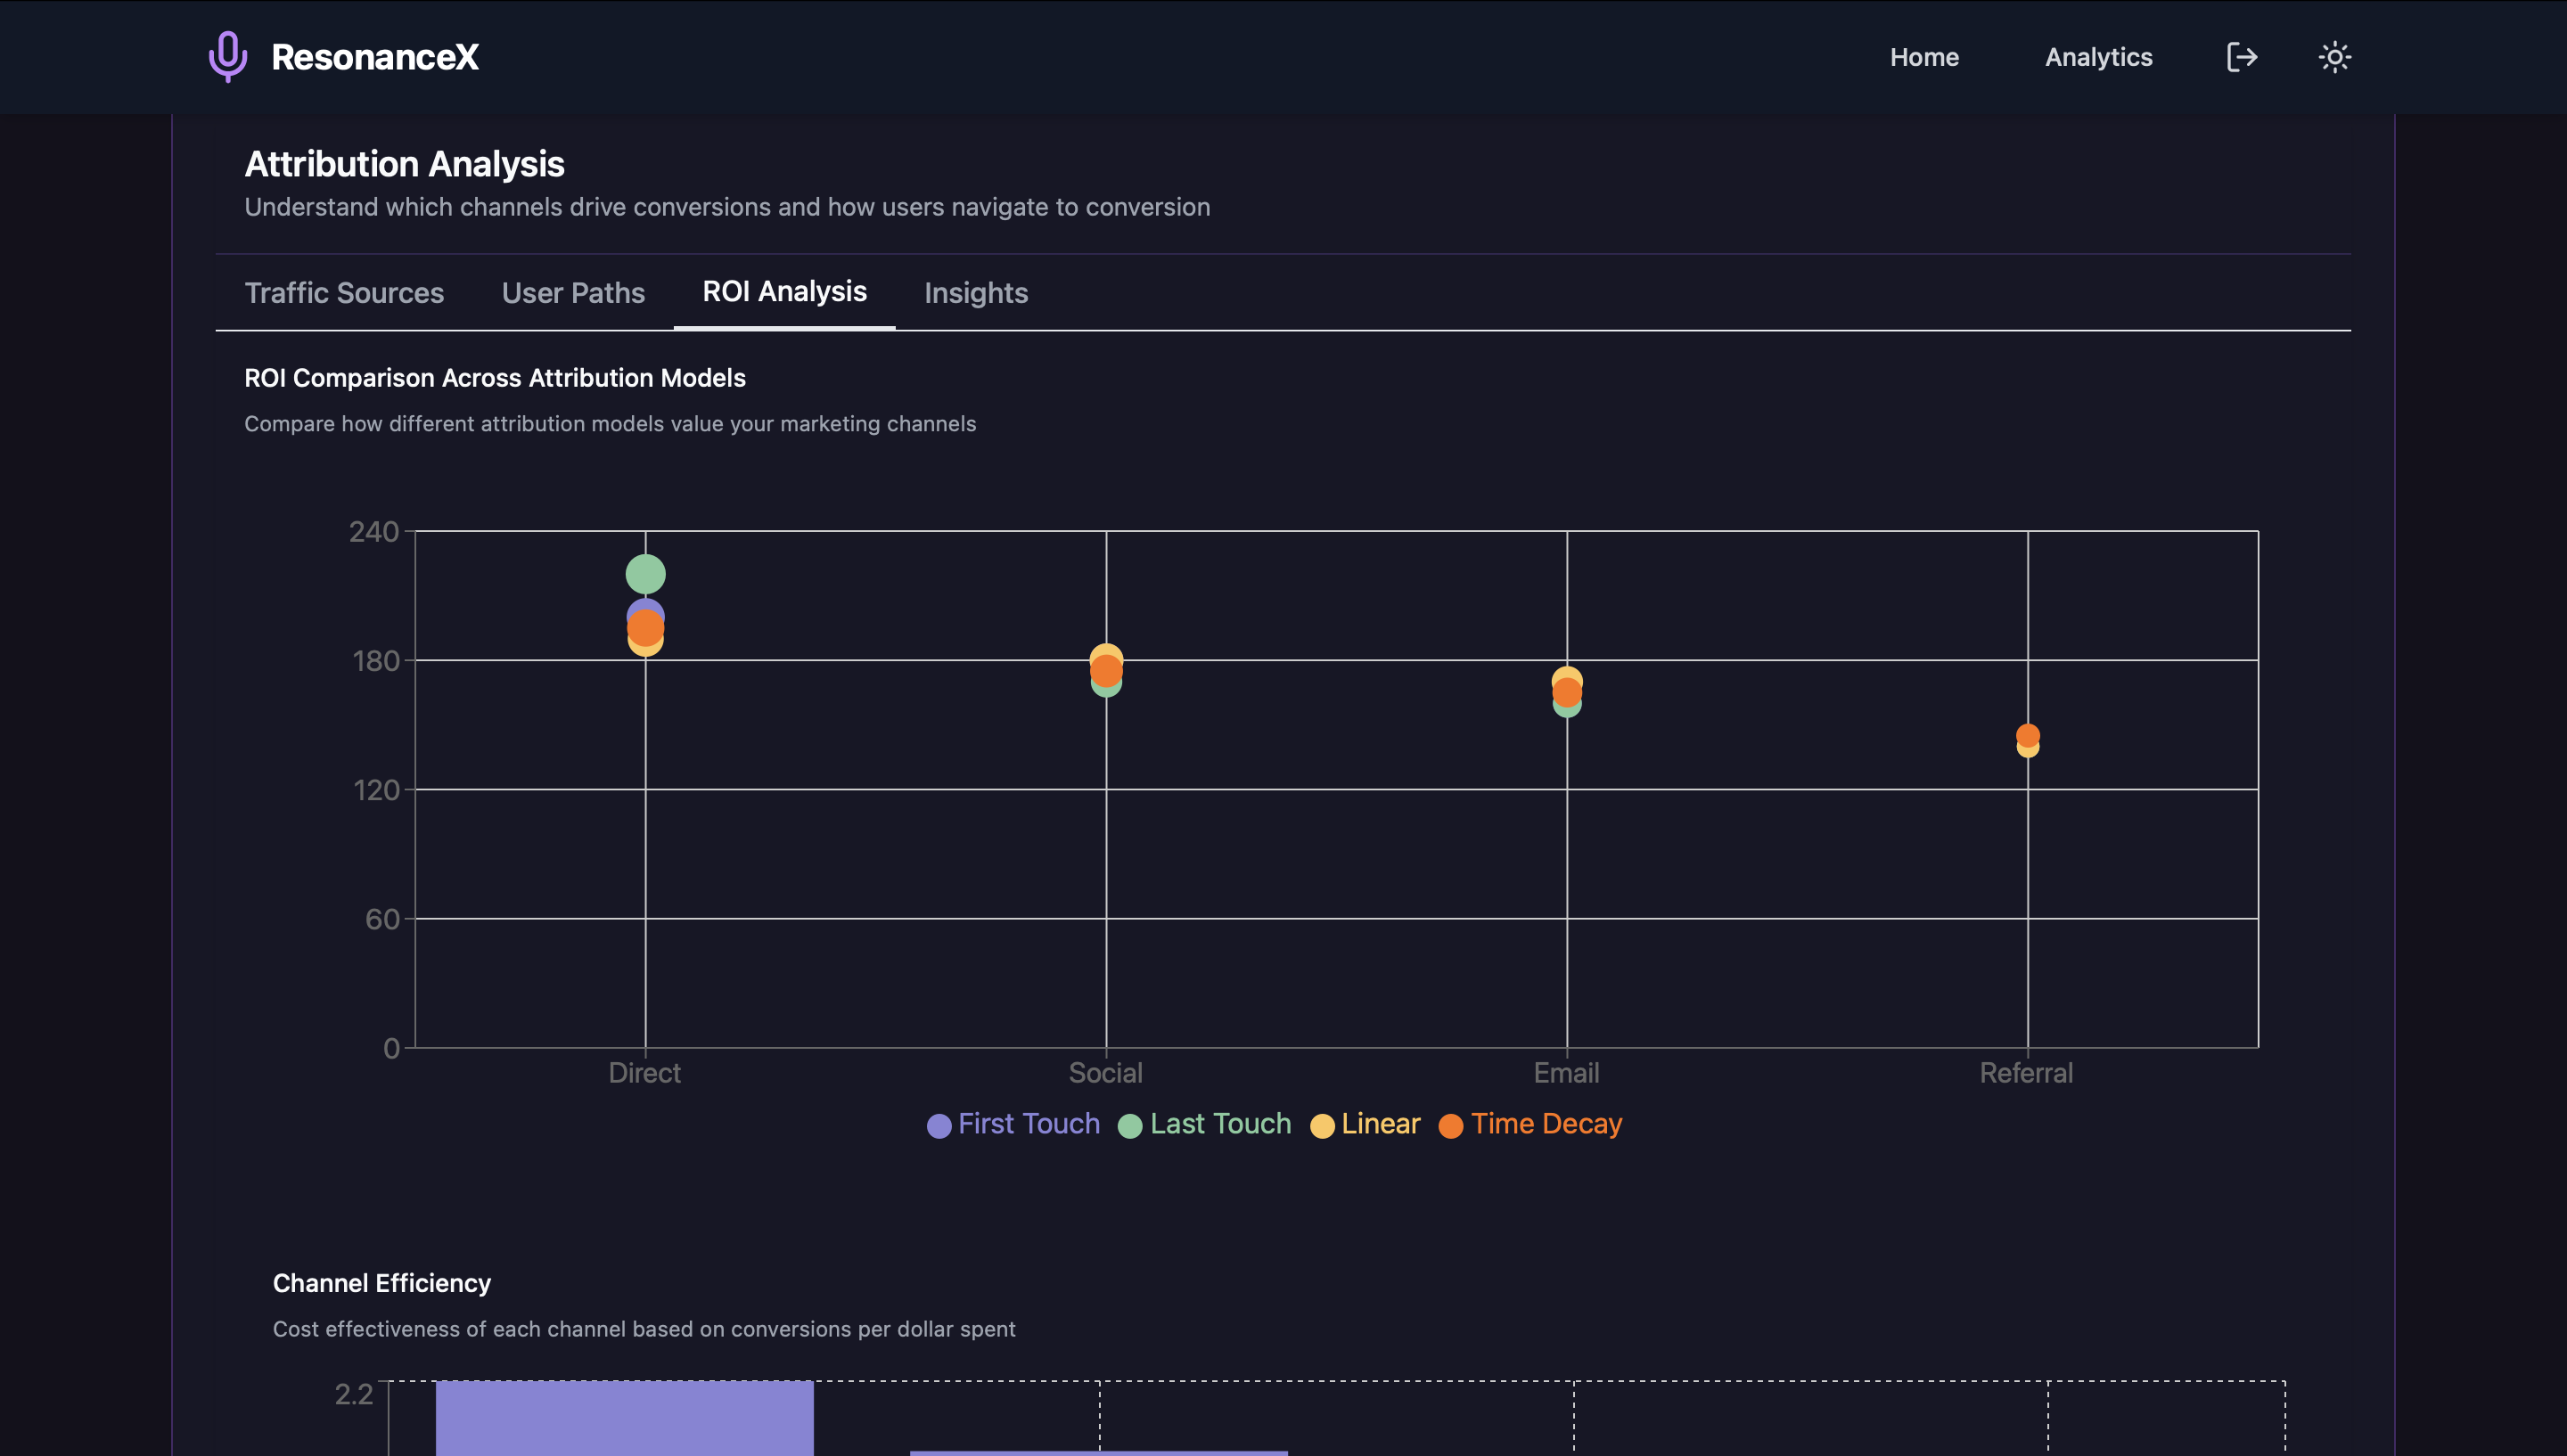Toggle the light theme sun icon

pos(2335,57)
